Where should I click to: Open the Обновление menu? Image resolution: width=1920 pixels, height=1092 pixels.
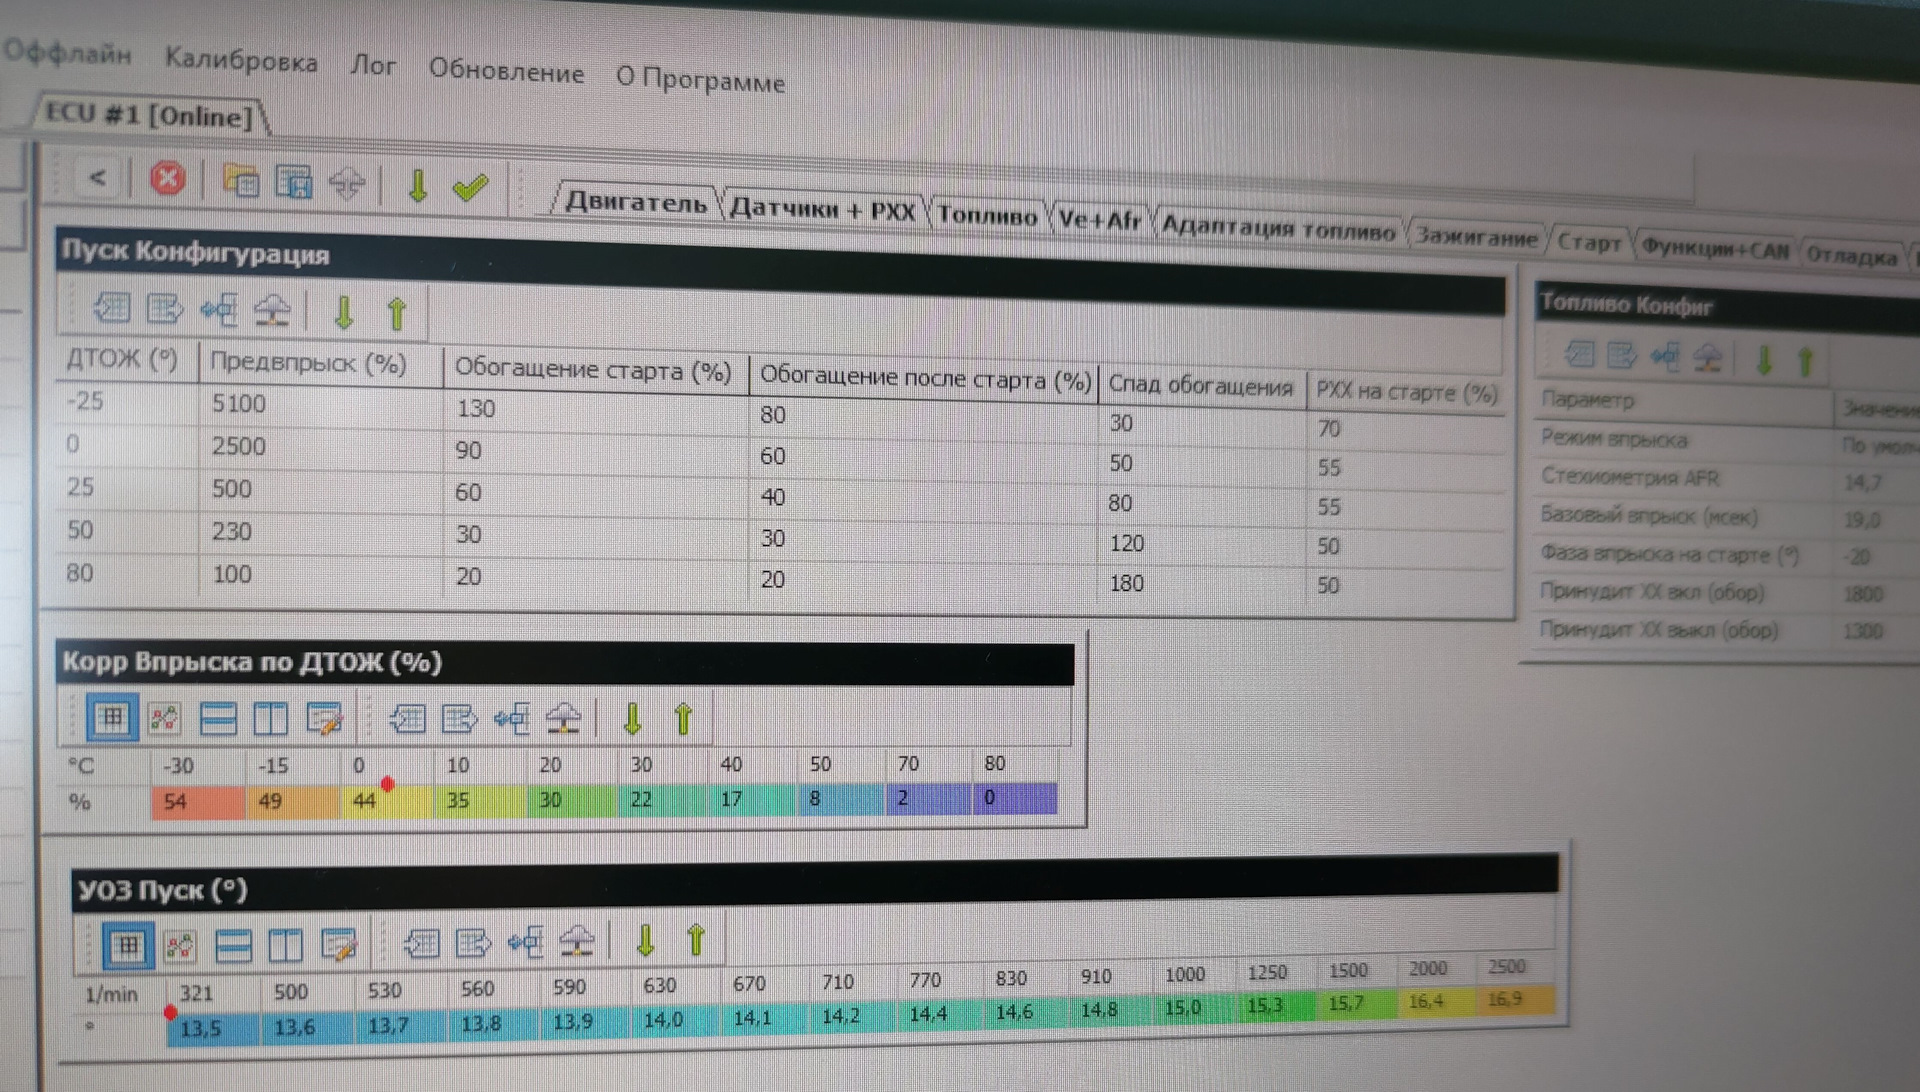pyautogui.click(x=506, y=71)
